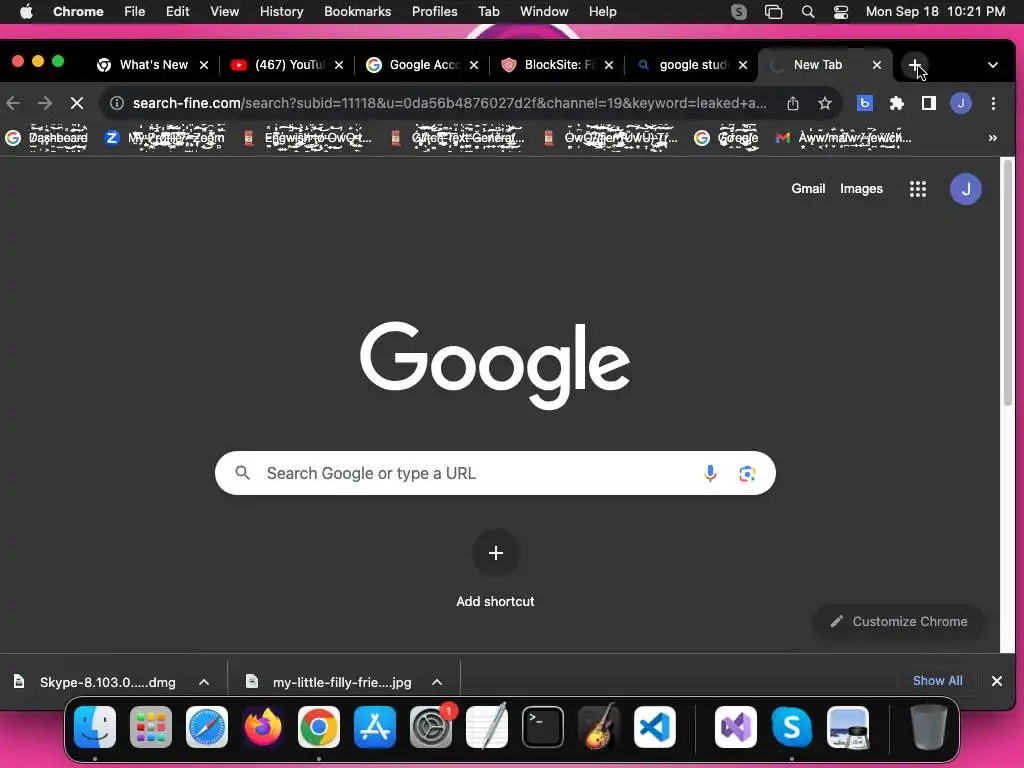Click the address bar URL
Viewport: 1024px width, 768px height.
(449, 103)
